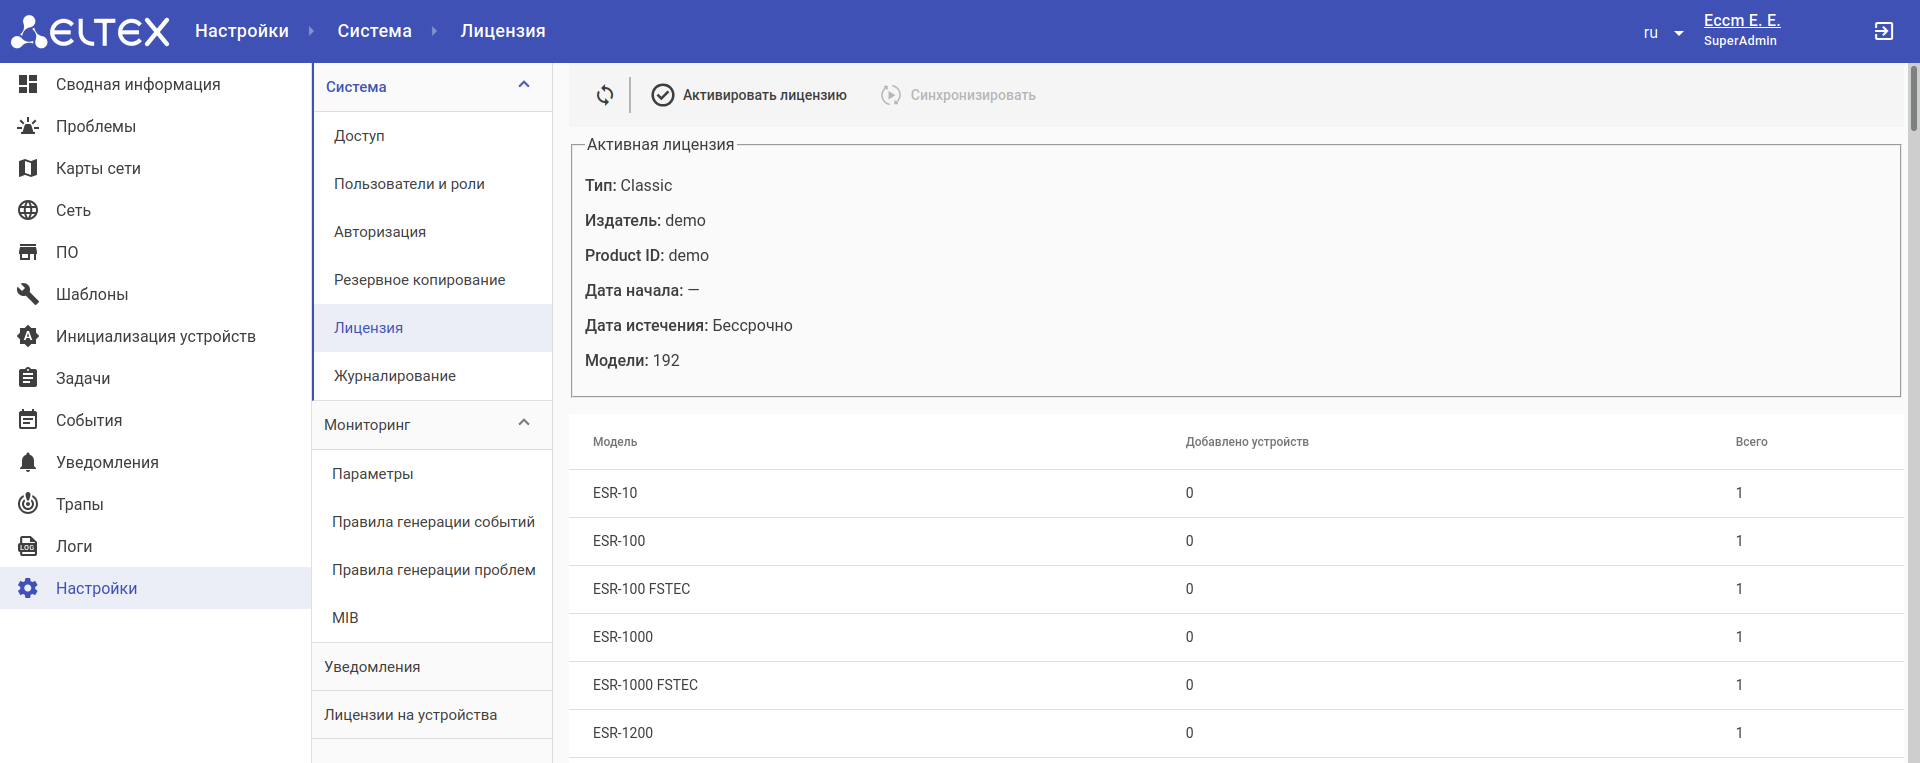
Task: Click the Logs file icon
Action: point(28,546)
